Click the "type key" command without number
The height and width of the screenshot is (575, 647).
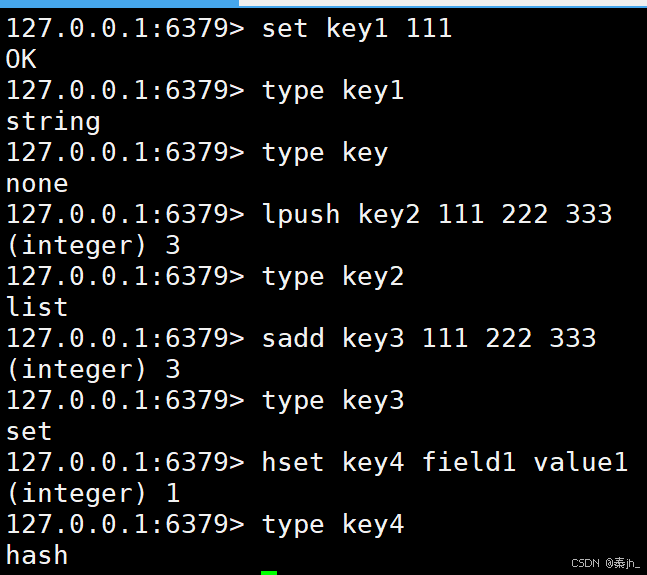pos(325,153)
